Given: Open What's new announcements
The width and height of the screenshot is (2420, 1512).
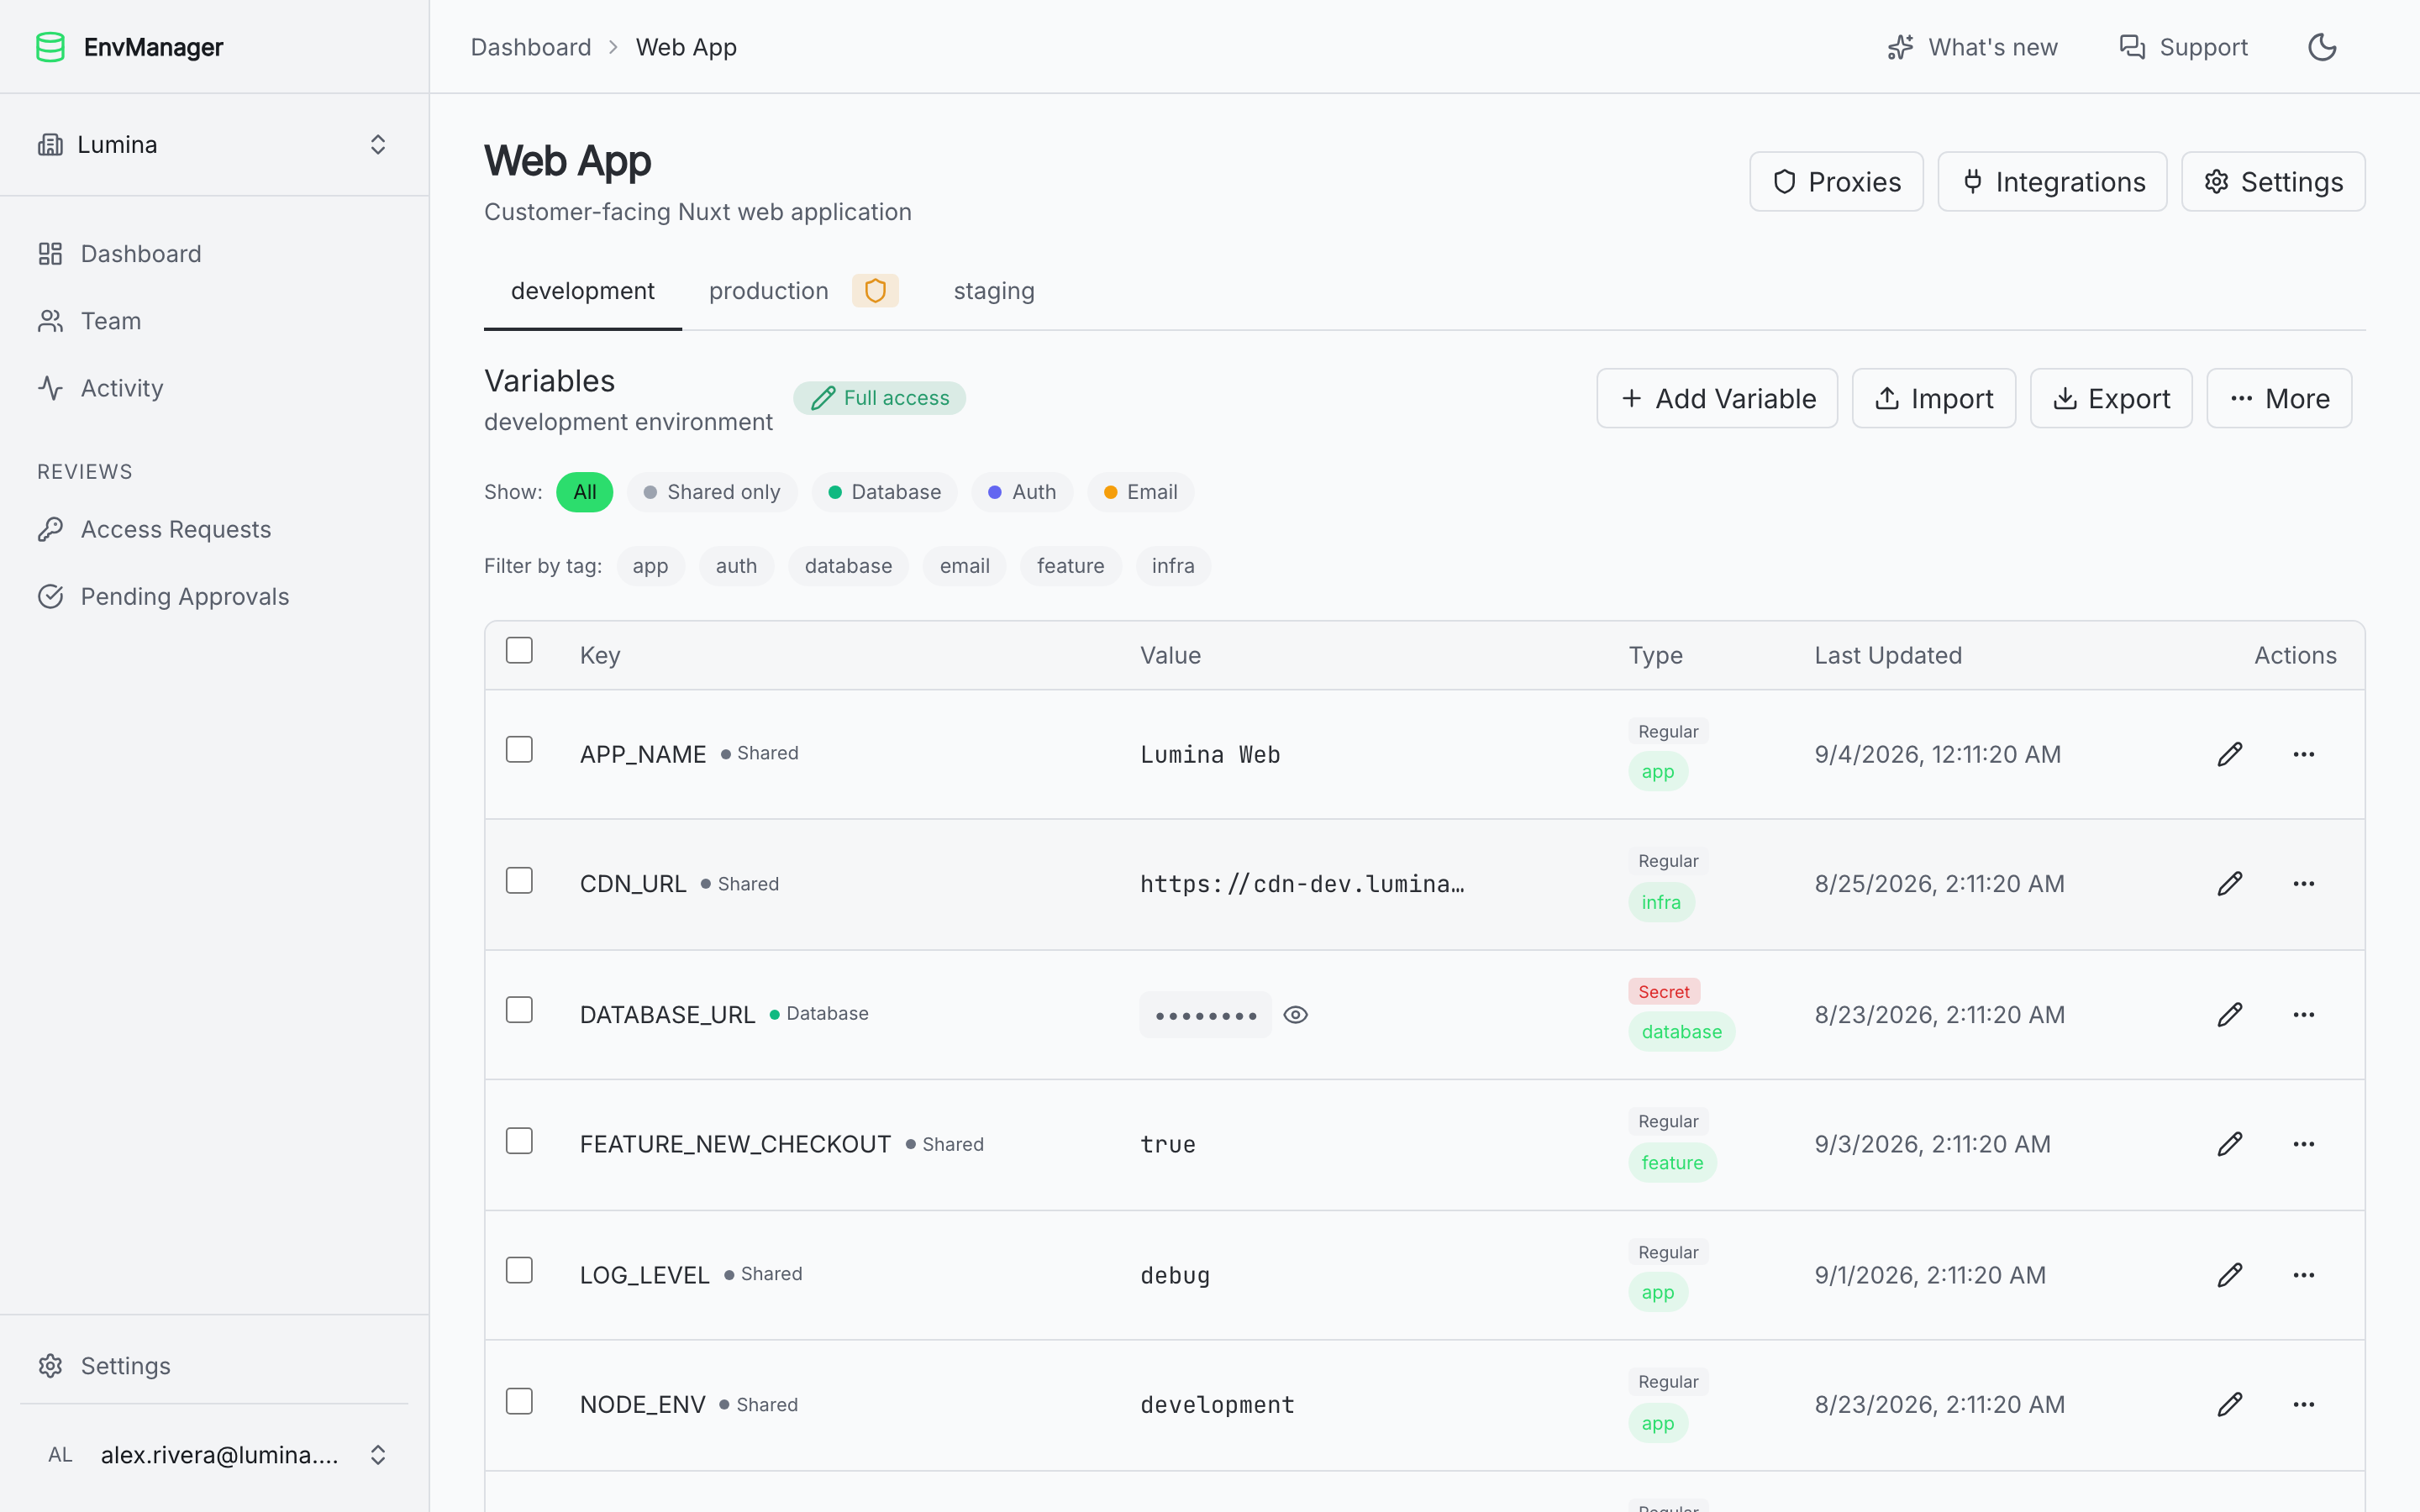Looking at the screenshot, I should (1971, 47).
